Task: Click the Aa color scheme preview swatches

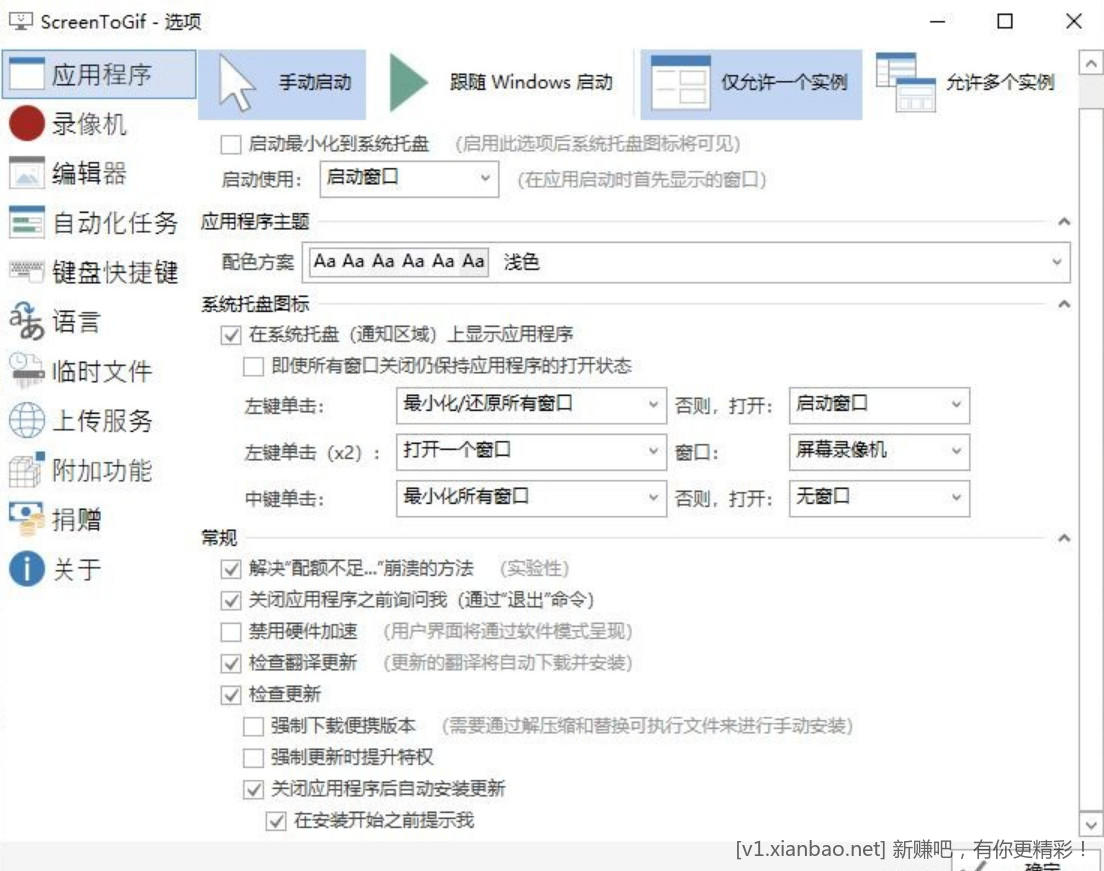Action: pyautogui.click(x=399, y=262)
